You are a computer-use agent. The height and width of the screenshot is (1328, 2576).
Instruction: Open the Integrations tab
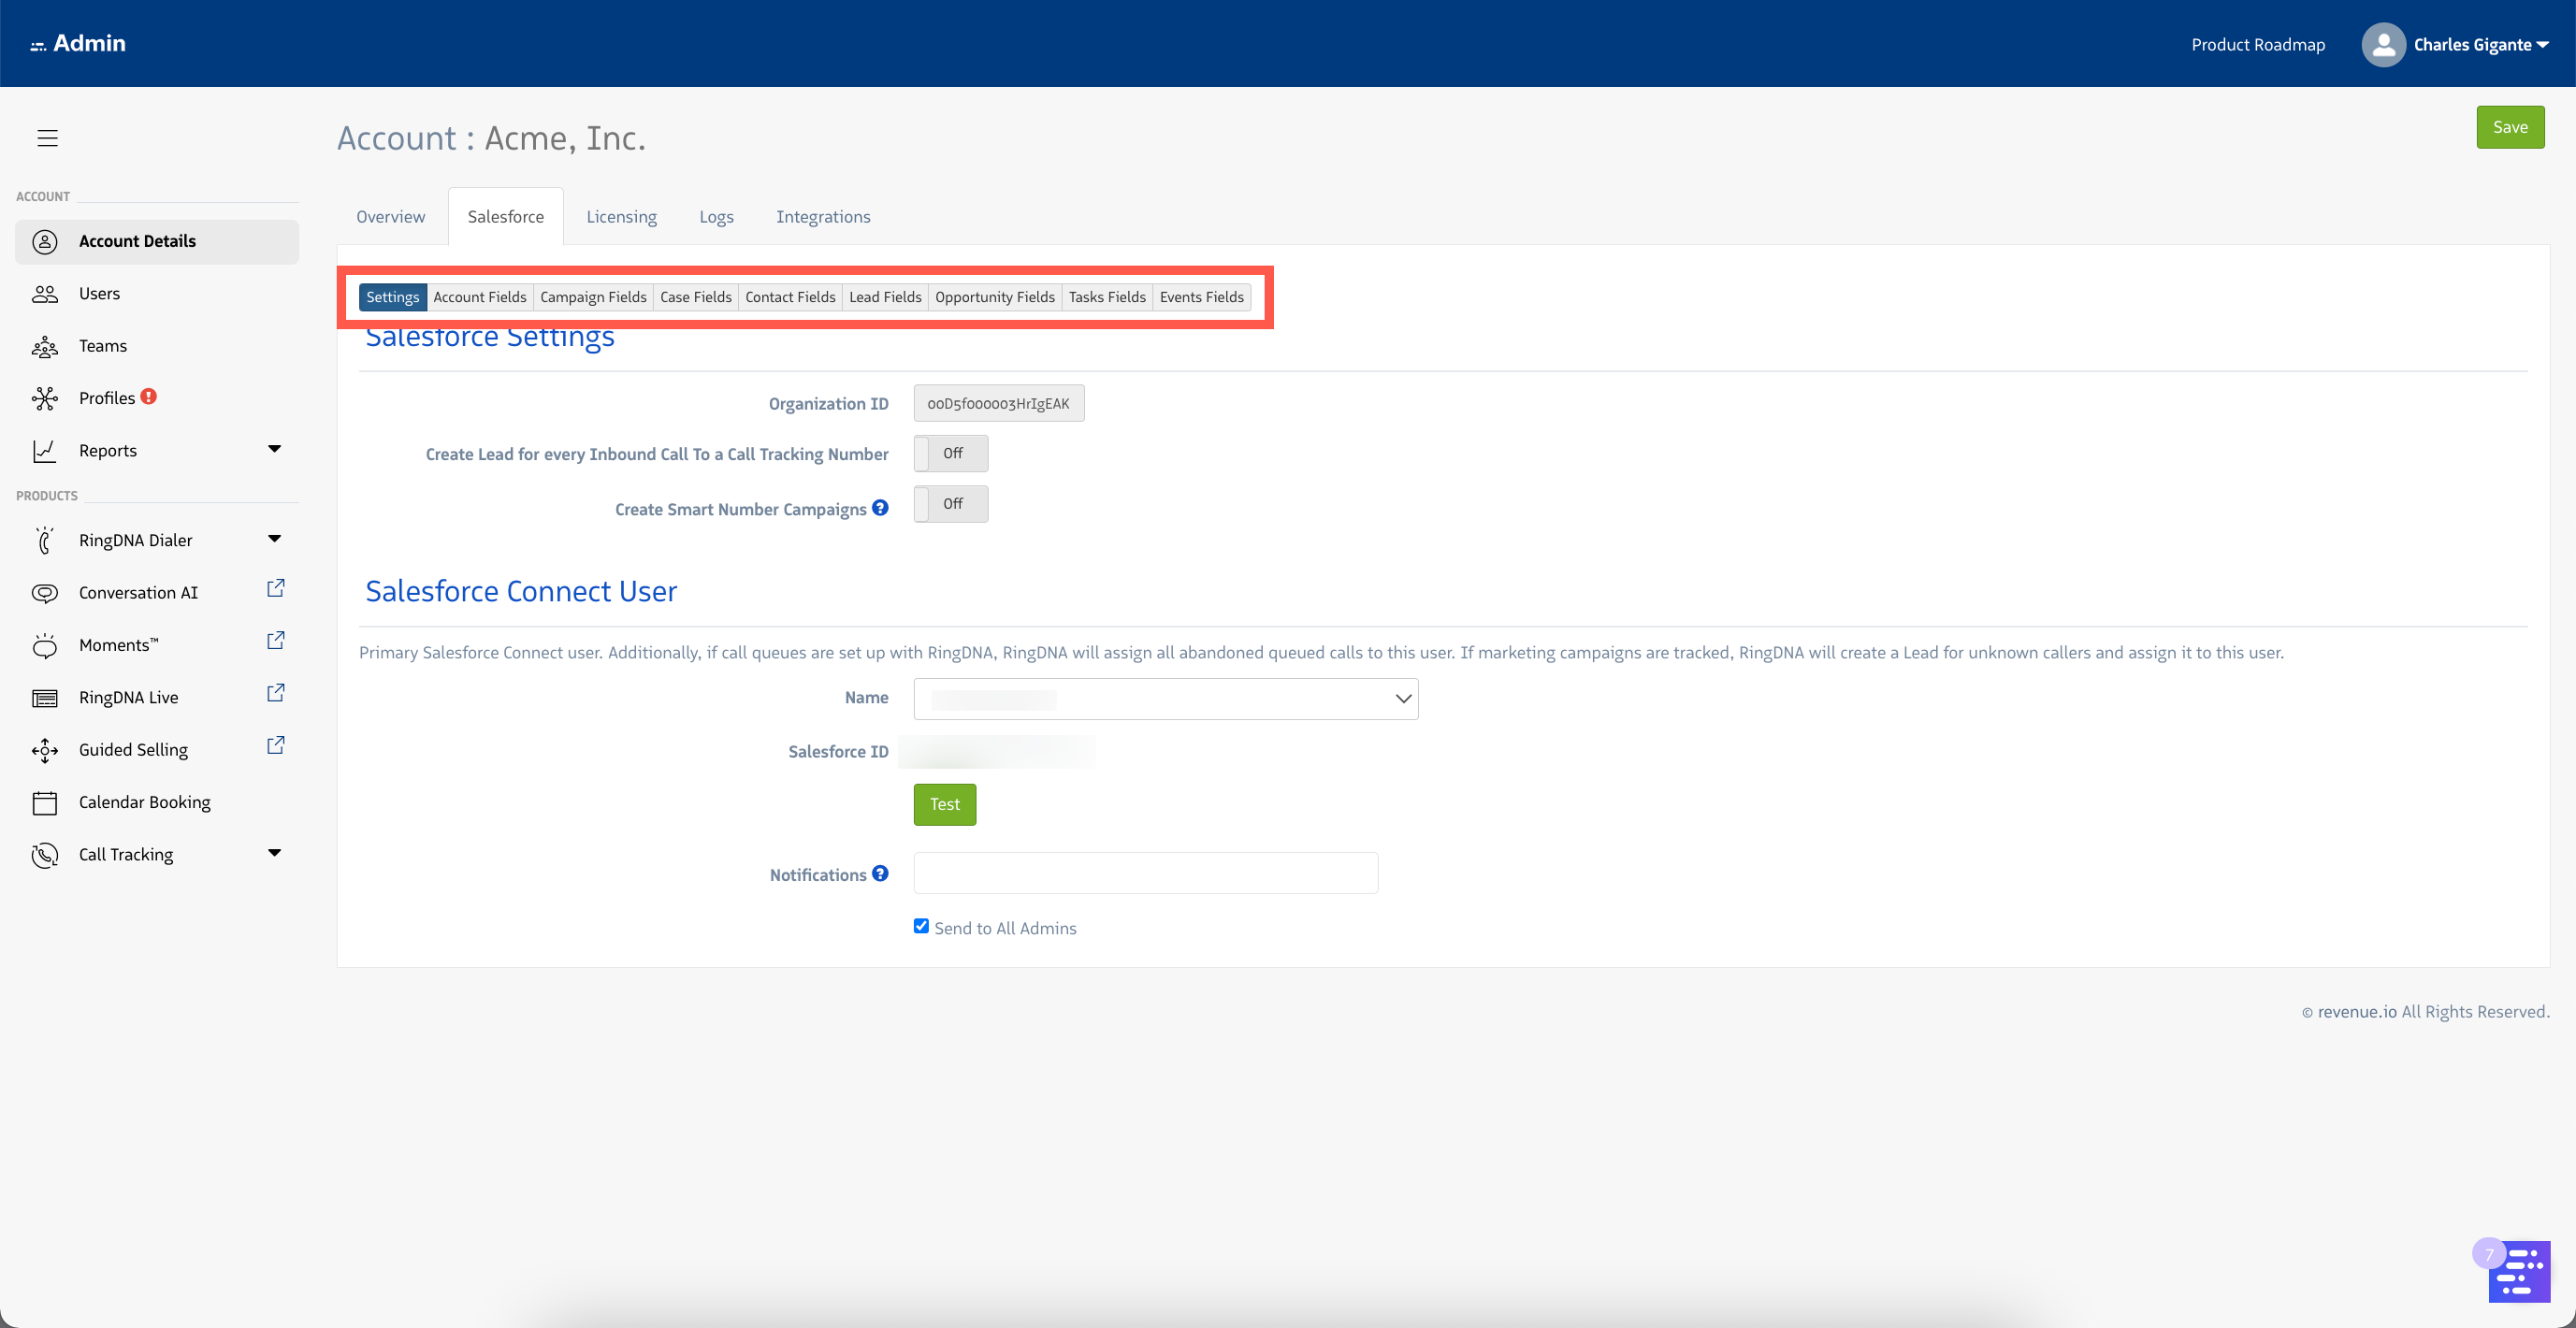coord(823,217)
